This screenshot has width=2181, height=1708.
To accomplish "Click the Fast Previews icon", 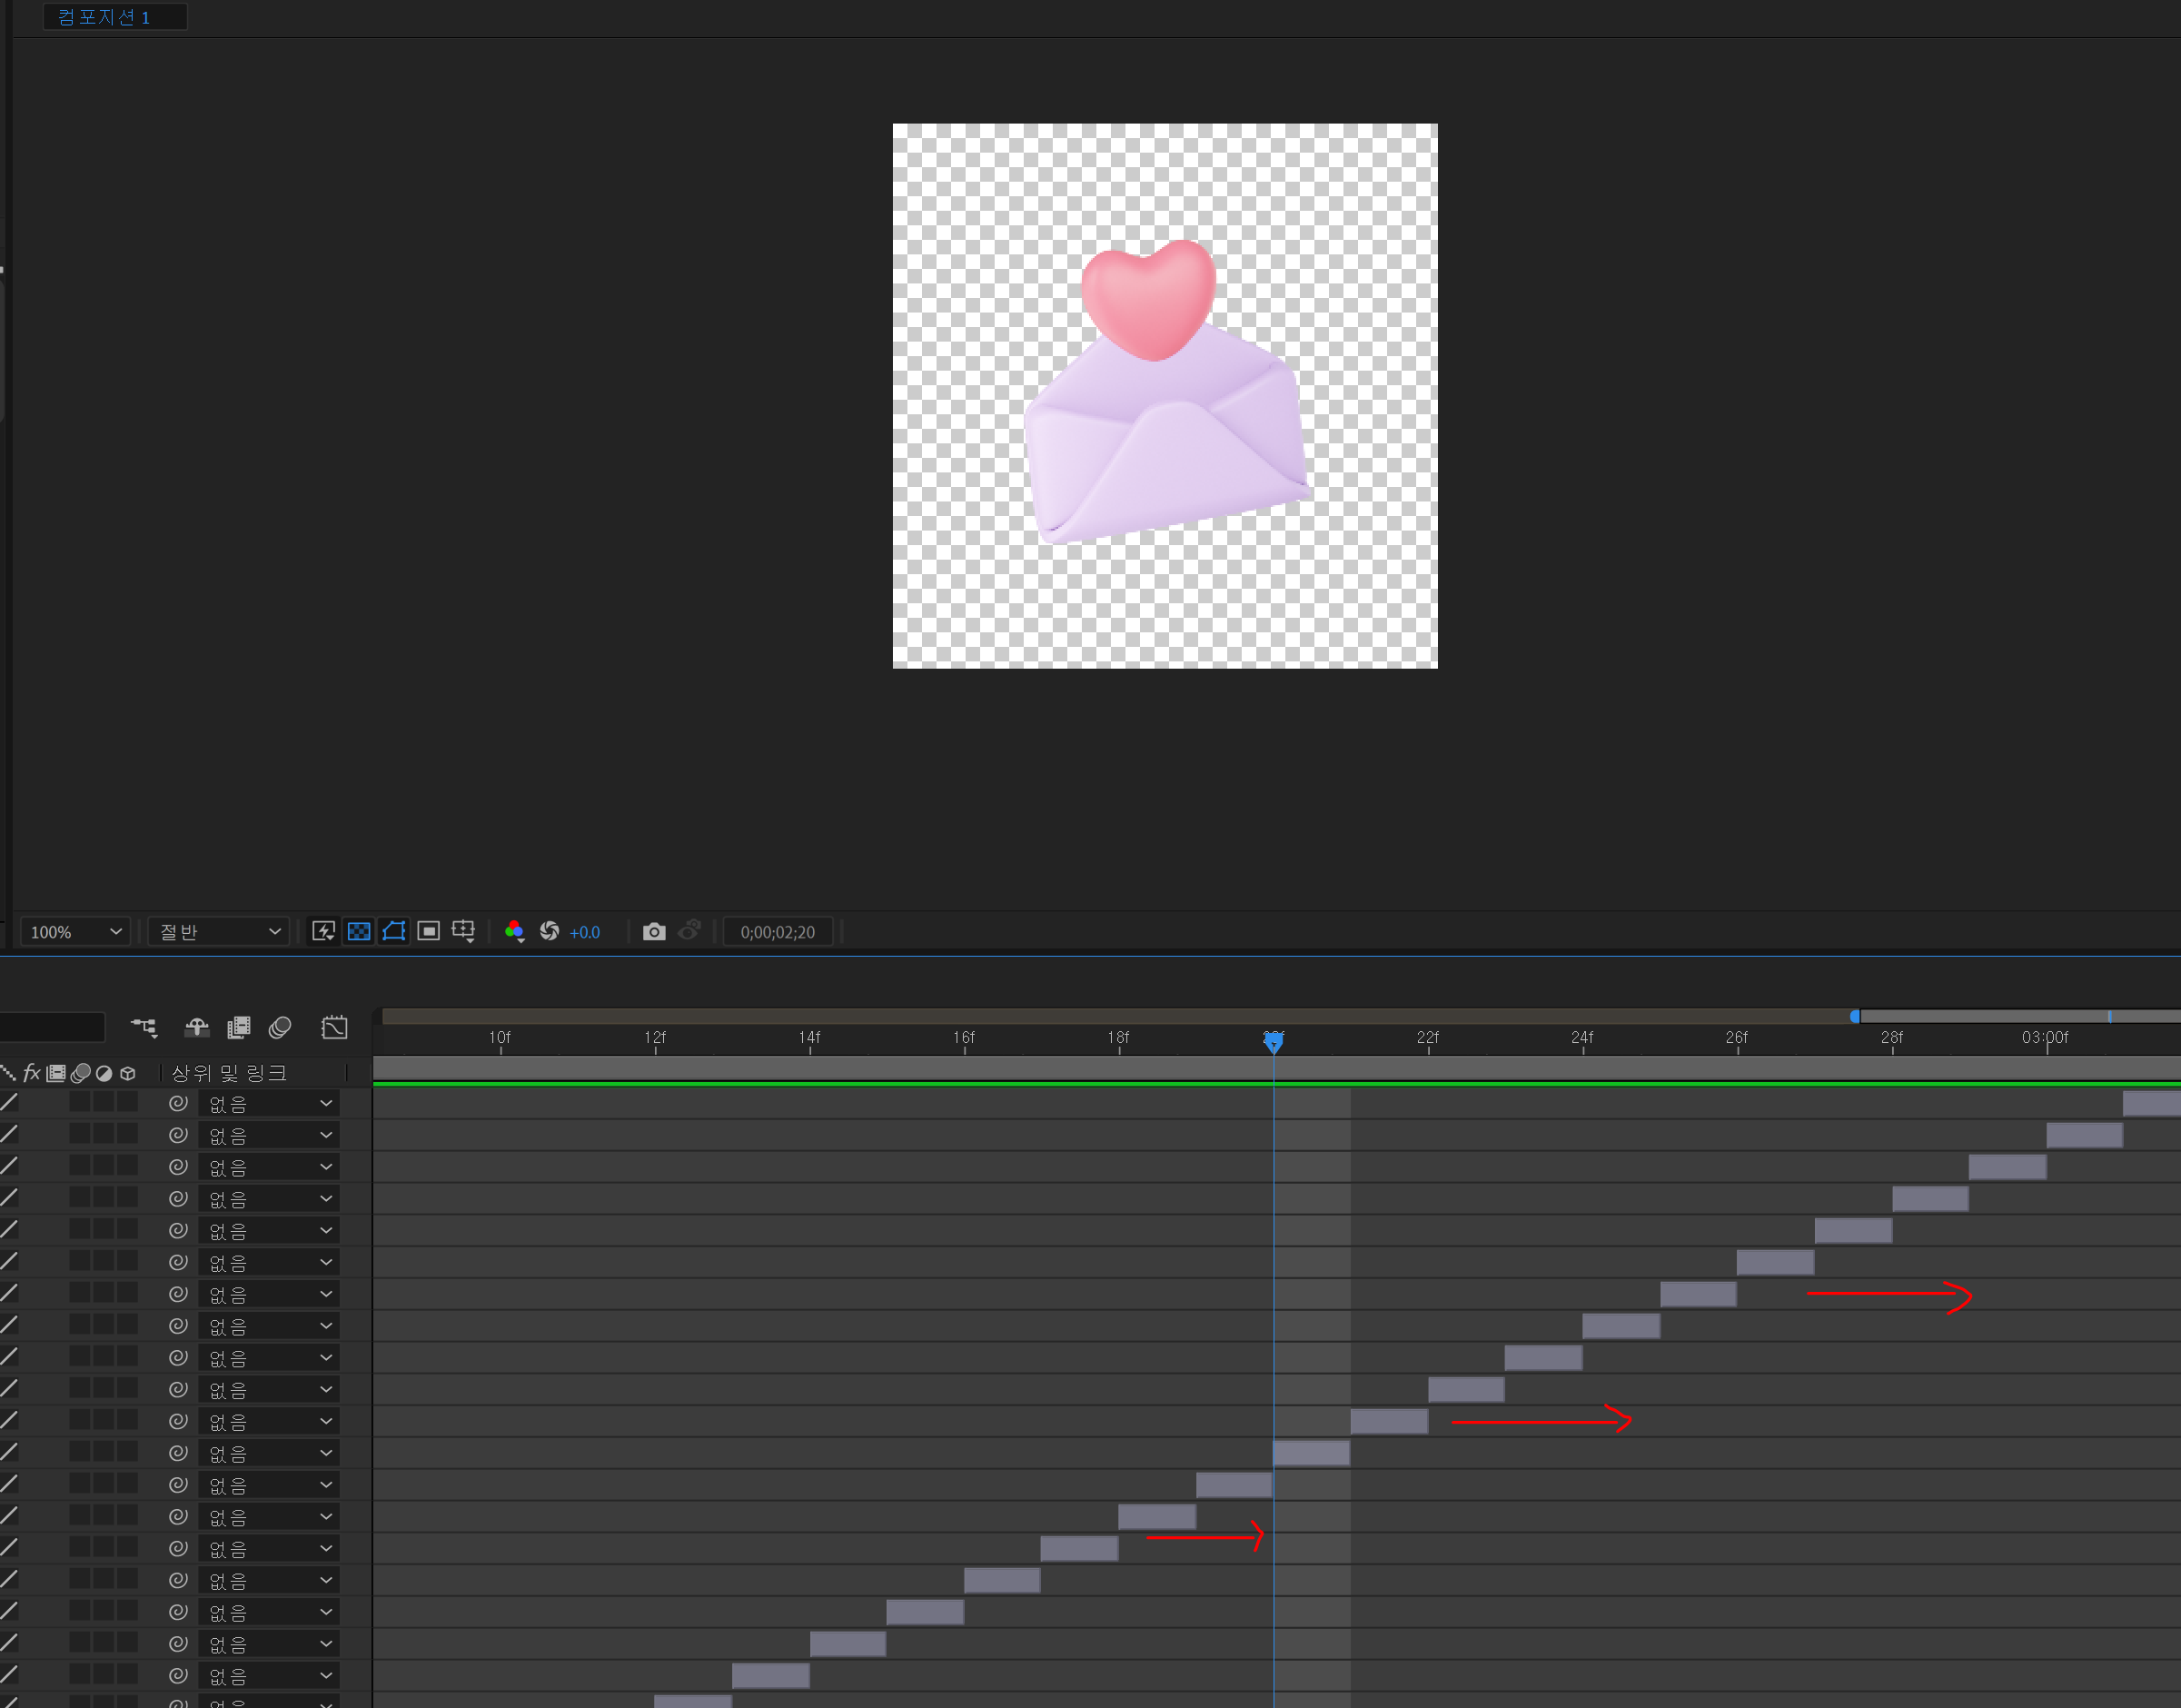I will tap(323, 931).
